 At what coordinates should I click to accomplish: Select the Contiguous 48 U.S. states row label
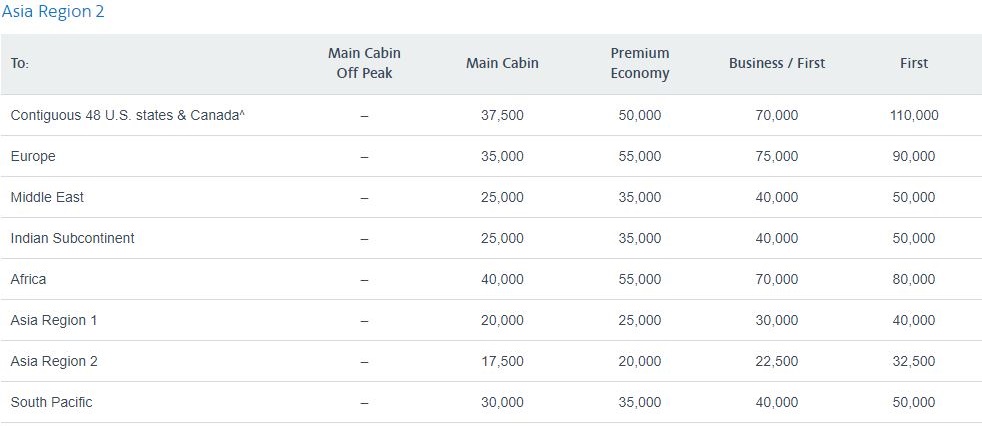click(x=128, y=115)
